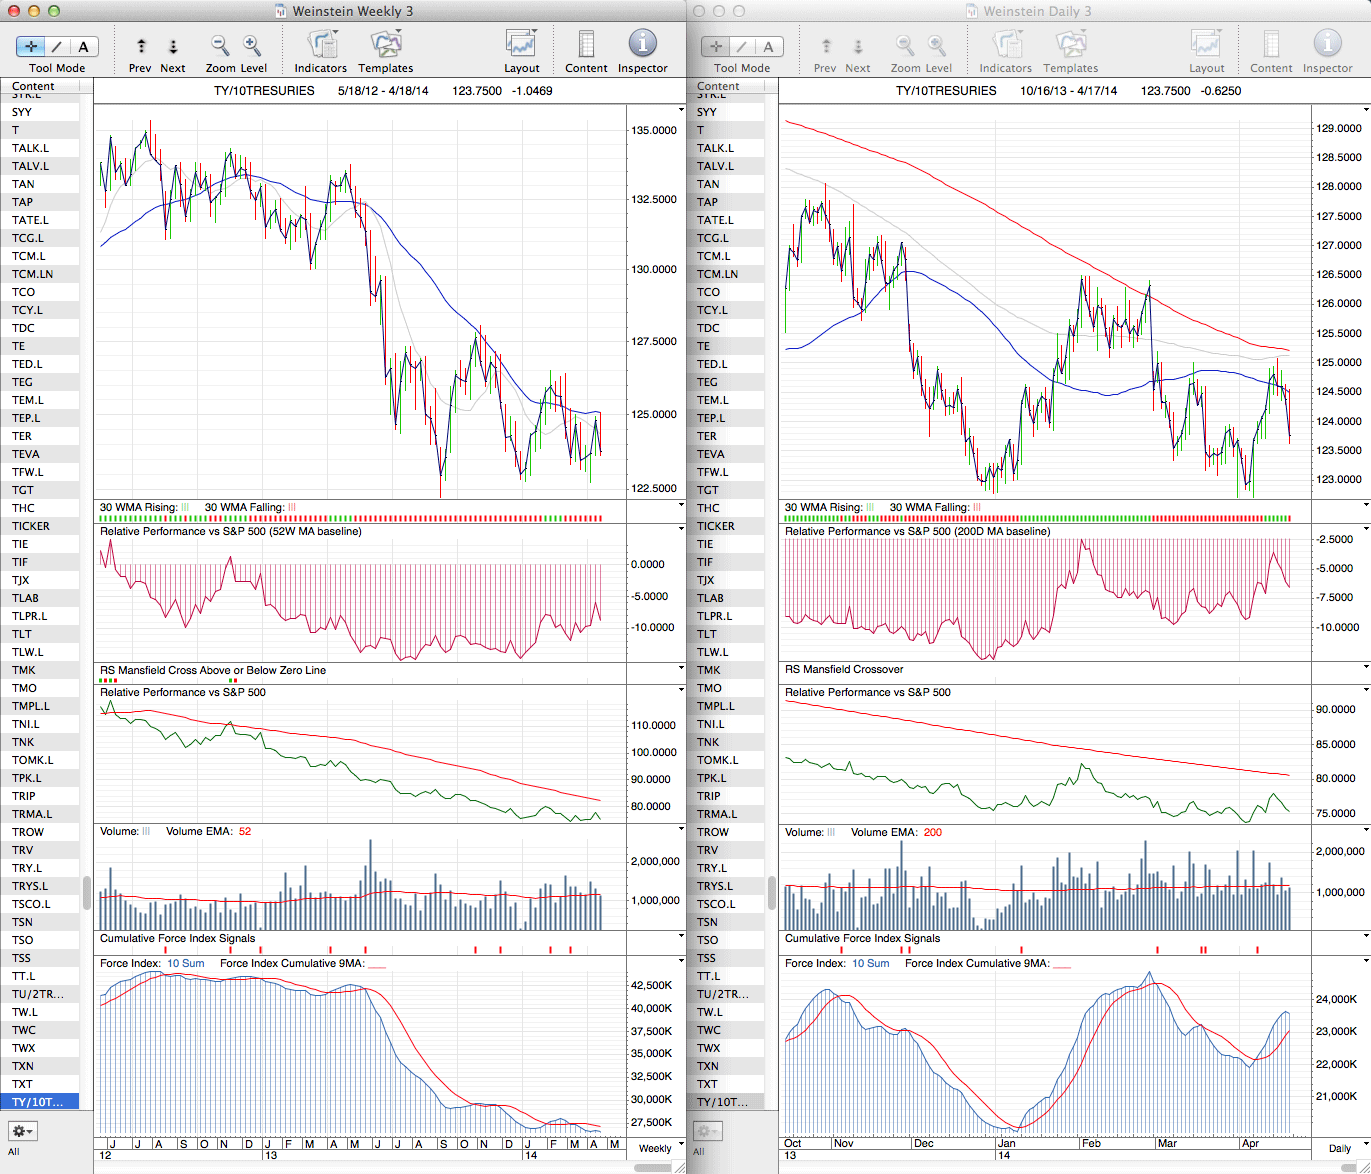Open Inspector panel in Weekly window
Viewport: 1371px width, 1174px height.
pos(642,46)
